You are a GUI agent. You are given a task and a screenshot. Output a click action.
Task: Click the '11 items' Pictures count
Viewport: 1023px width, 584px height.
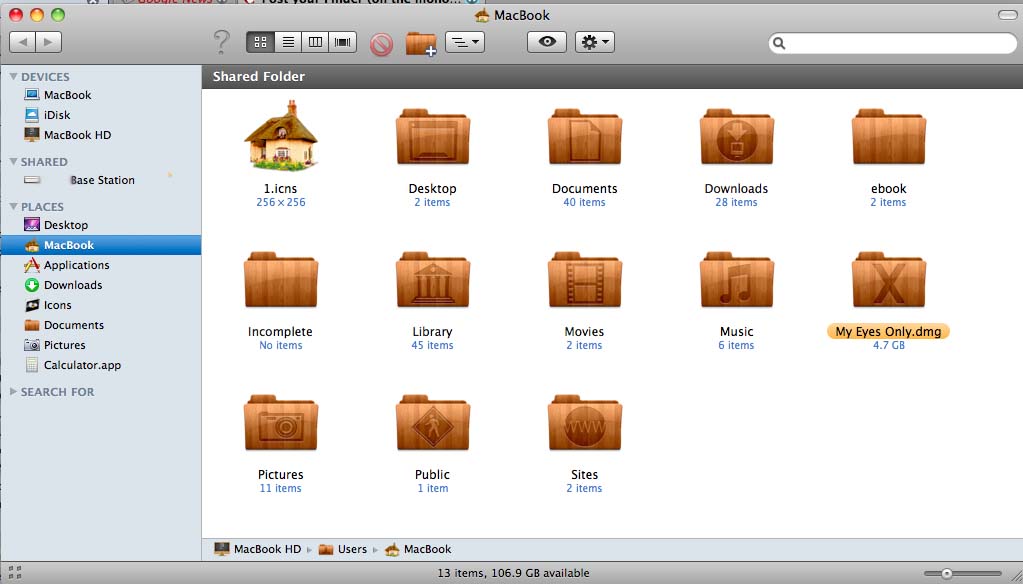point(281,488)
